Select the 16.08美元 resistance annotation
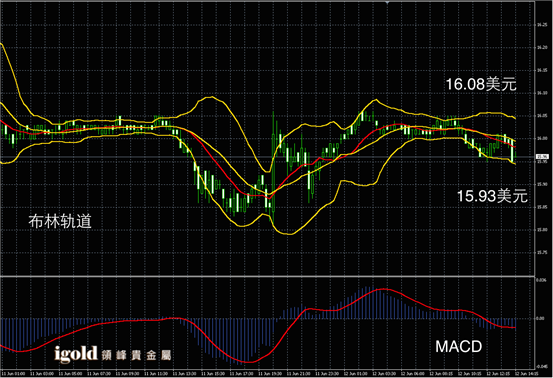The height and width of the screenshot is (378, 553). (x=481, y=84)
